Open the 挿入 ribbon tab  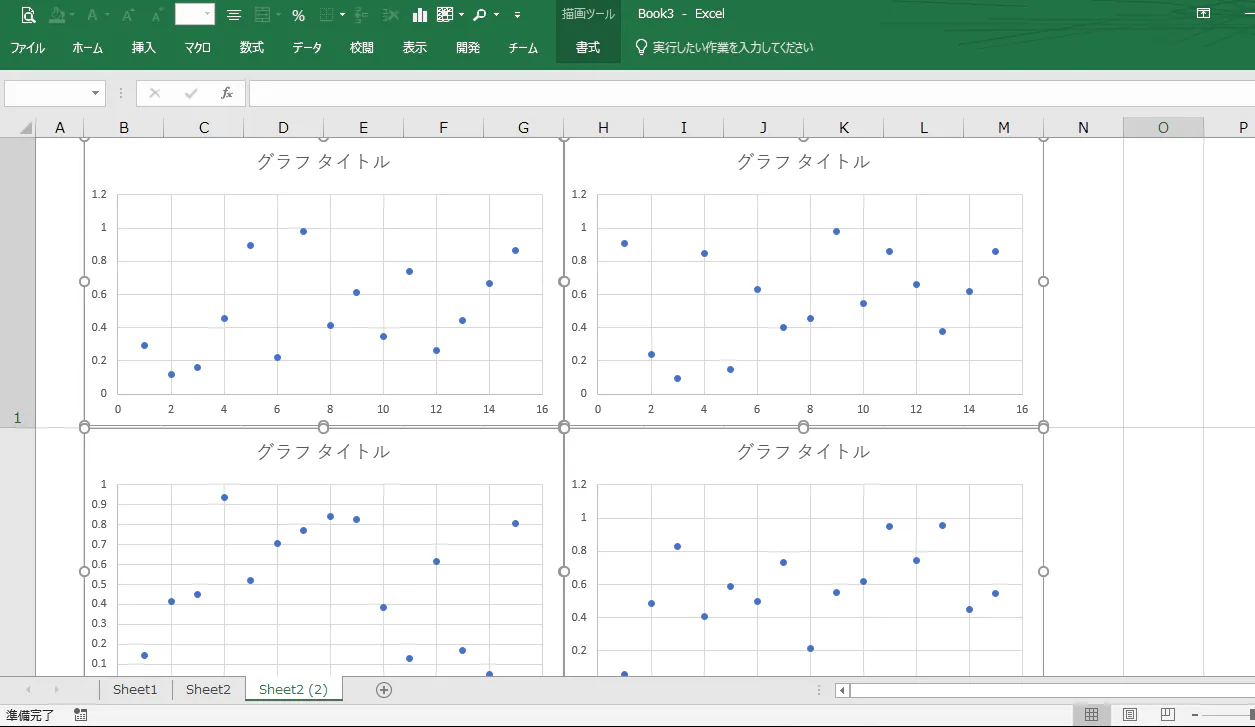point(144,48)
